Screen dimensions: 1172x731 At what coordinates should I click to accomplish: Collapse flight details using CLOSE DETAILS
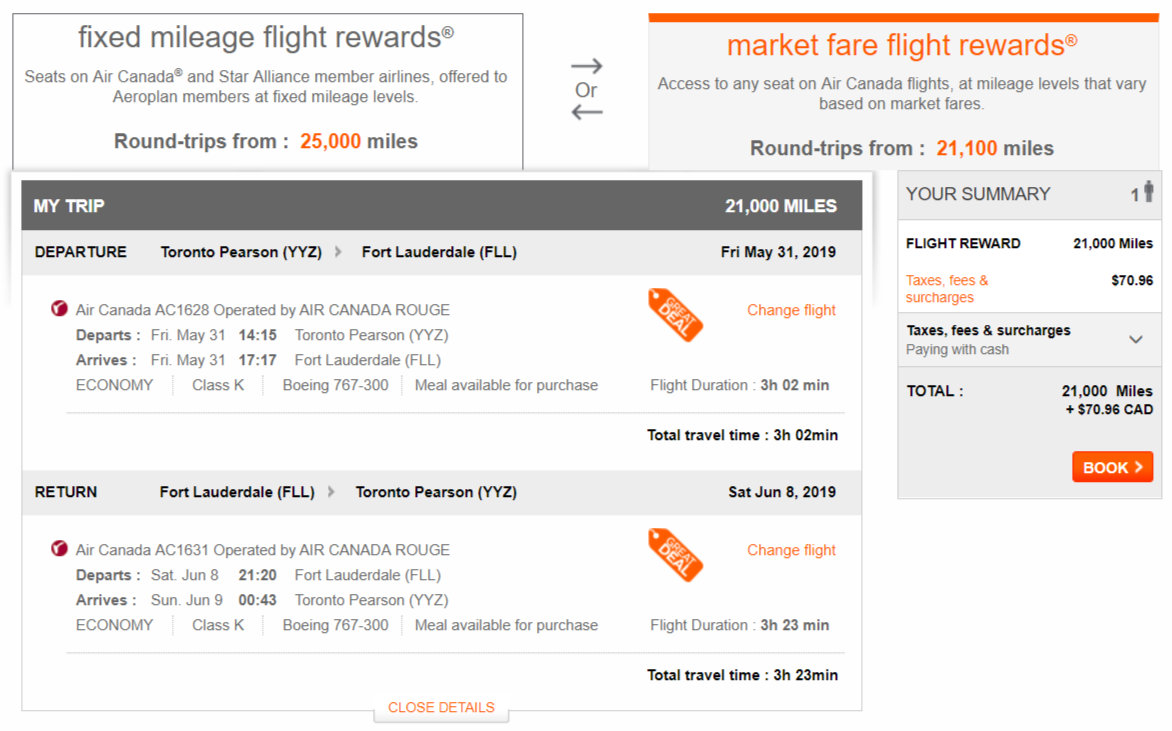pyautogui.click(x=441, y=707)
